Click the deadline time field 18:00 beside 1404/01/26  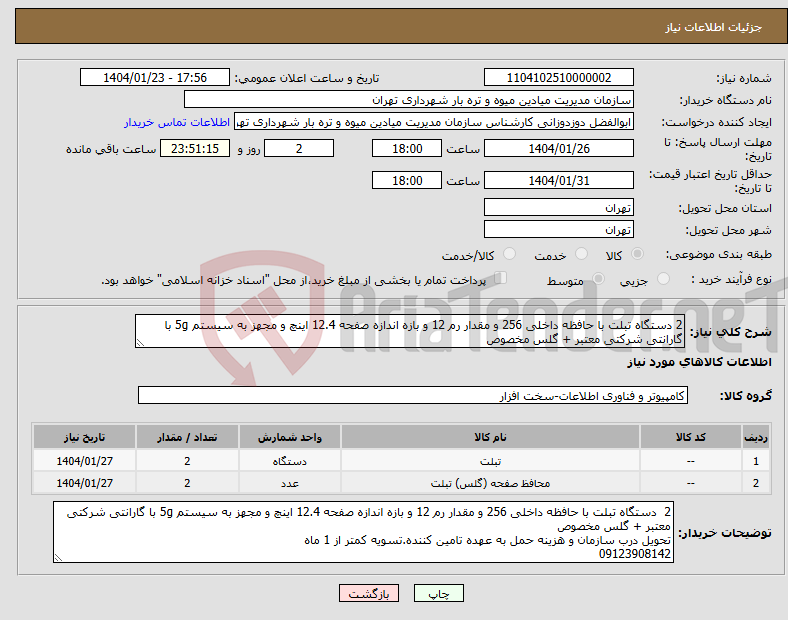tap(407, 149)
